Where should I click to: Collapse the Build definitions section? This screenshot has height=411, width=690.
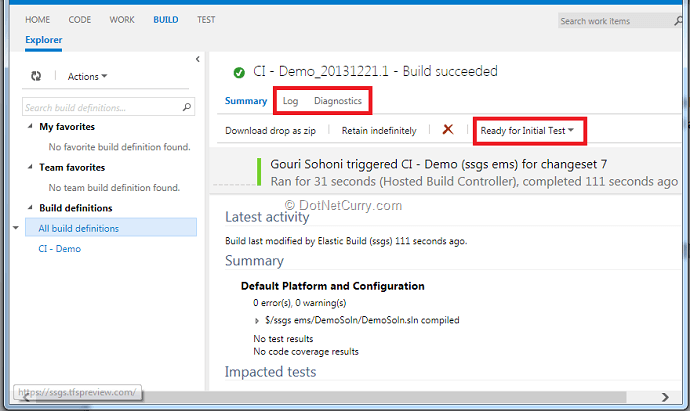29,208
